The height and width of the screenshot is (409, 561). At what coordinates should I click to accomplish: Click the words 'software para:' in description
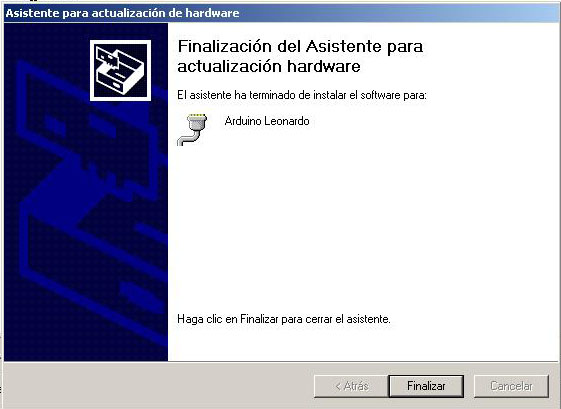pos(393,95)
